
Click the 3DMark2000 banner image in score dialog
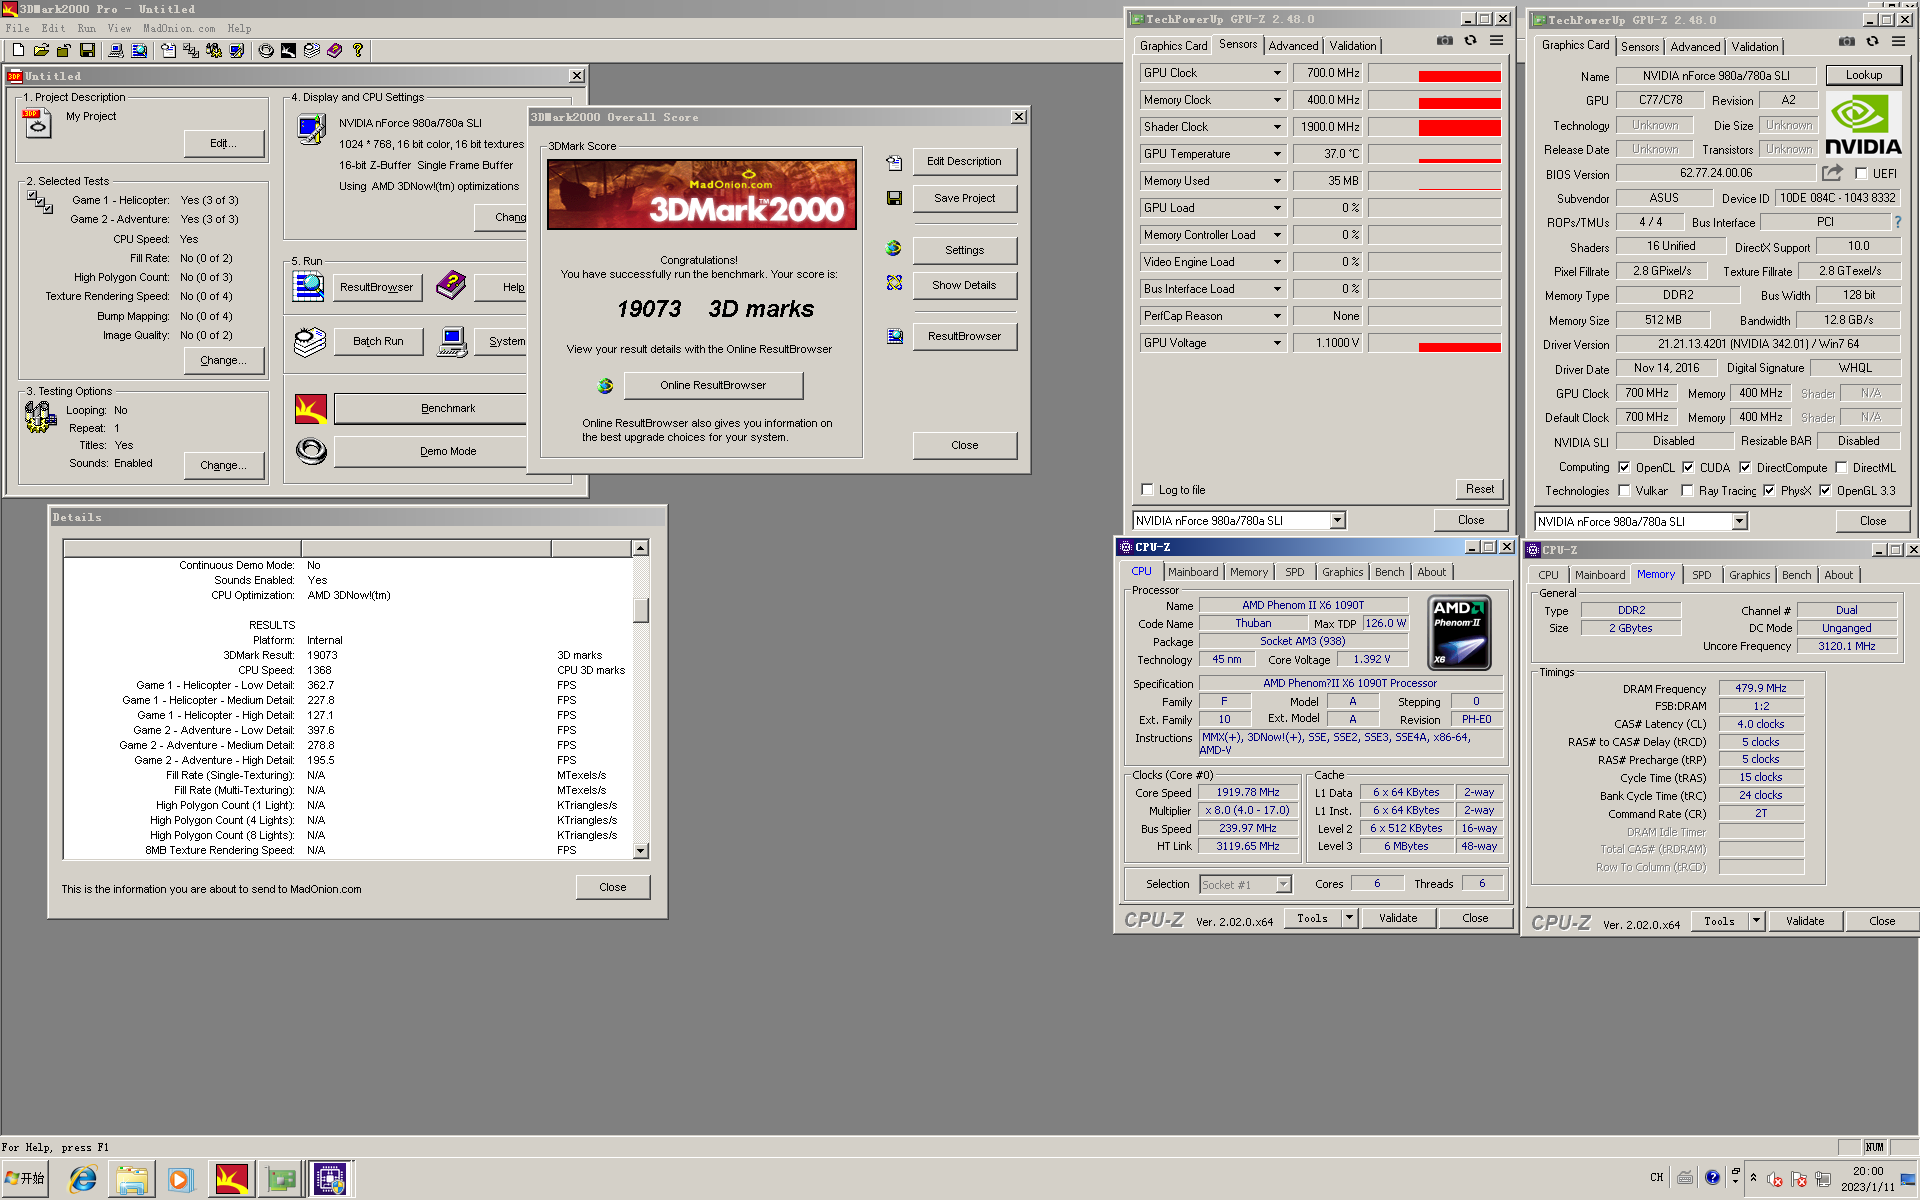pyautogui.click(x=702, y=195)
